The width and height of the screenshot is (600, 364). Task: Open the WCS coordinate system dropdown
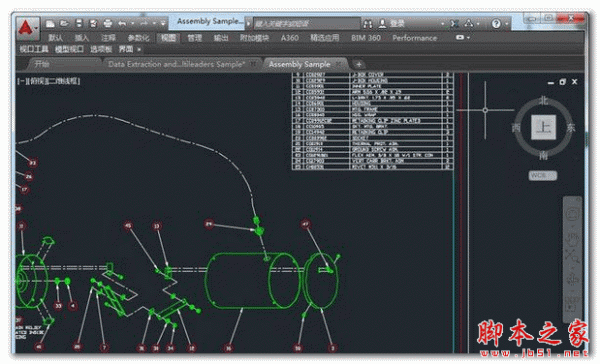tap(543, 175)
